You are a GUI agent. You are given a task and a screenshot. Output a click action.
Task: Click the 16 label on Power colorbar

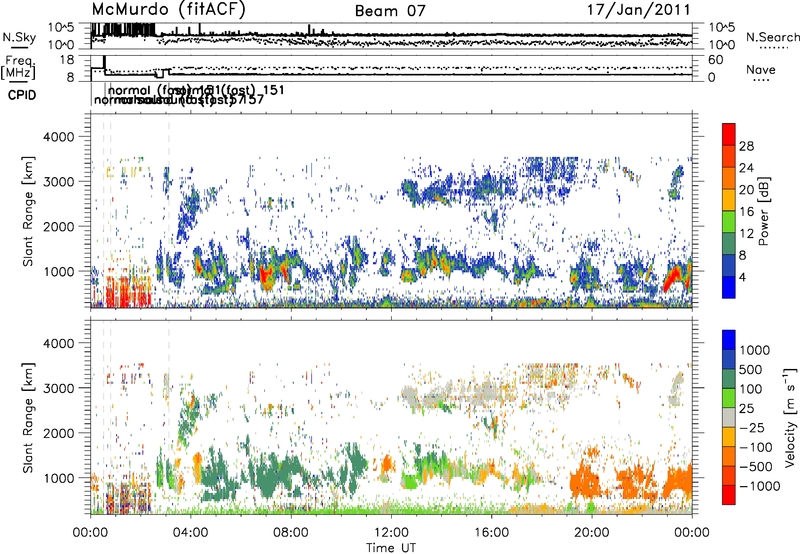(746, 212)
